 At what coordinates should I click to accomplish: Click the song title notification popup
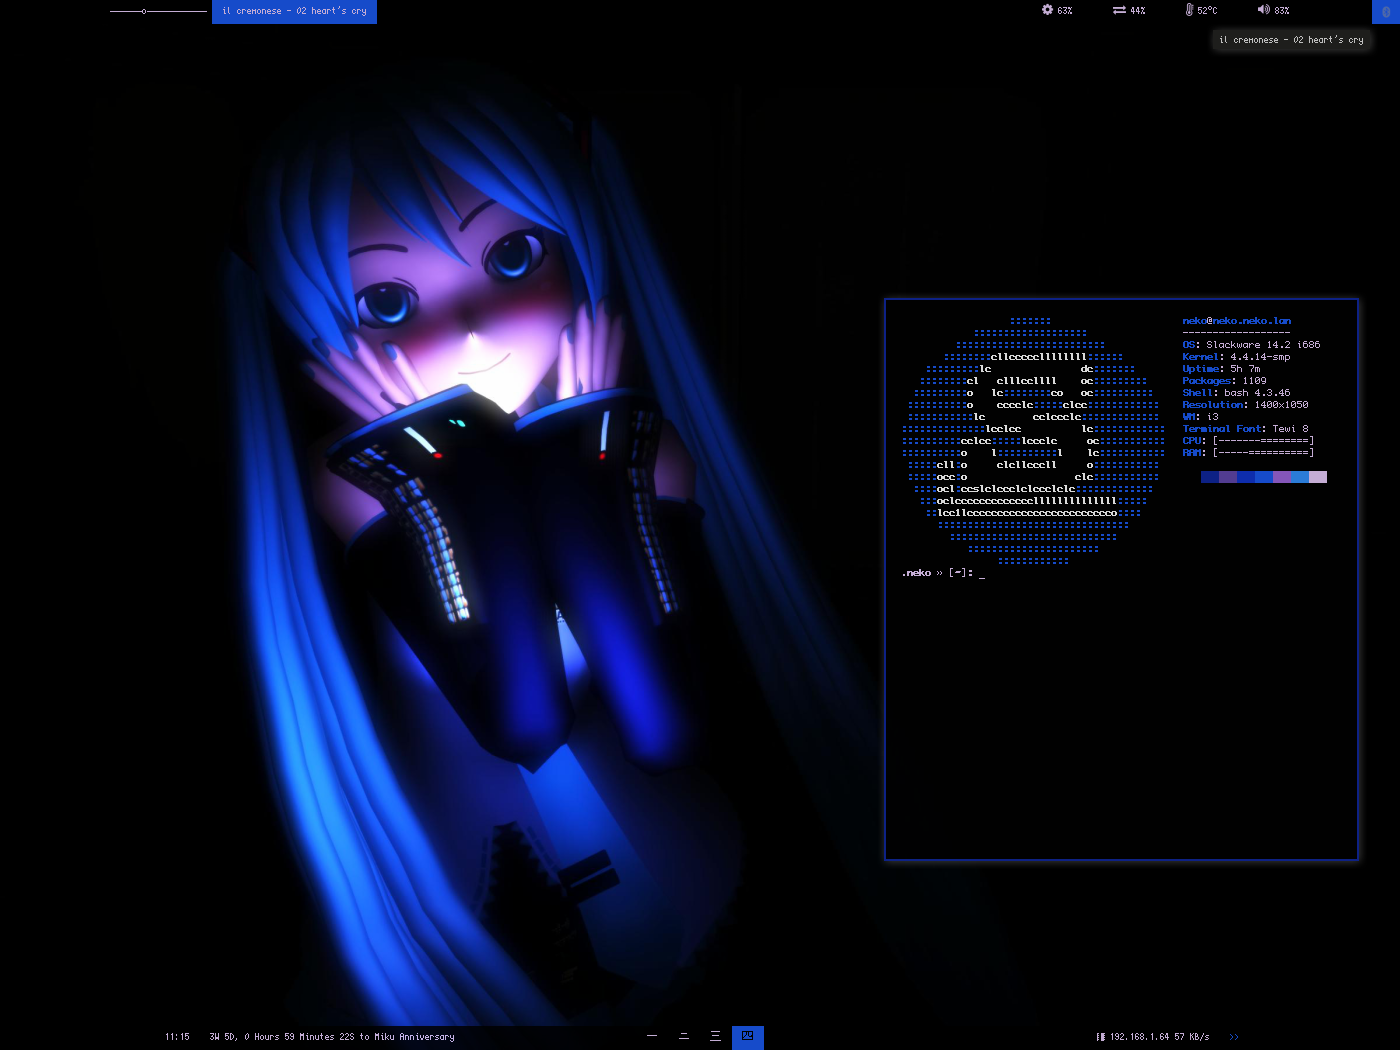[x=1293, y=40]
